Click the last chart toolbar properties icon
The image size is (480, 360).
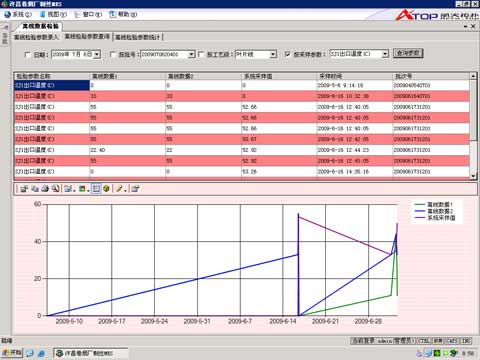pos(135,189)
